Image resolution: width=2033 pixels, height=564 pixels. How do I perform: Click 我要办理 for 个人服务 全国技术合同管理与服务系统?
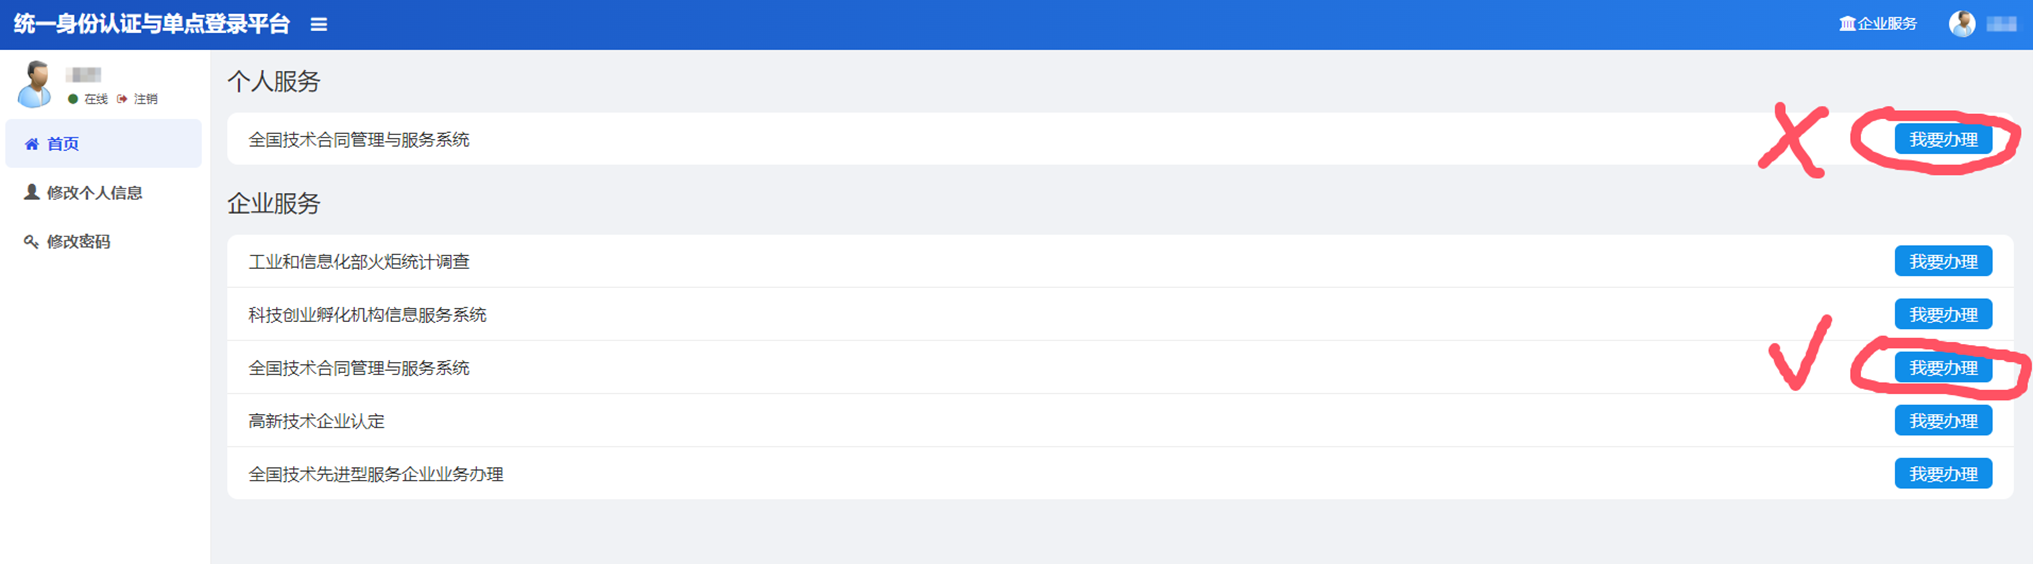pos(1942,140)
